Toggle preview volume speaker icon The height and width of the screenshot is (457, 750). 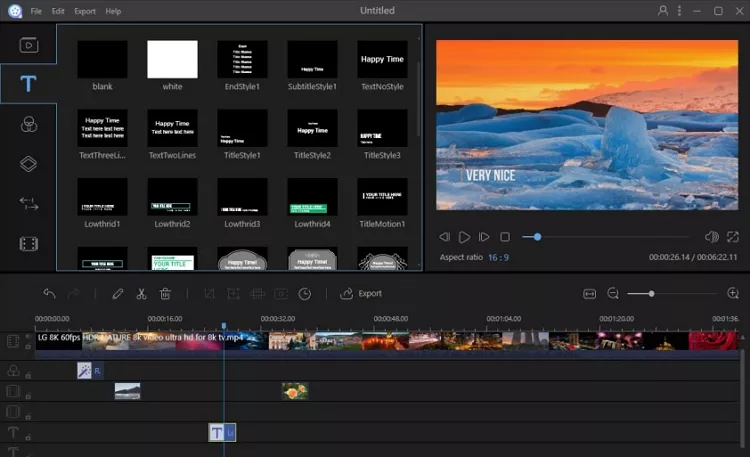pyautogui.click(x=712, y=237)
